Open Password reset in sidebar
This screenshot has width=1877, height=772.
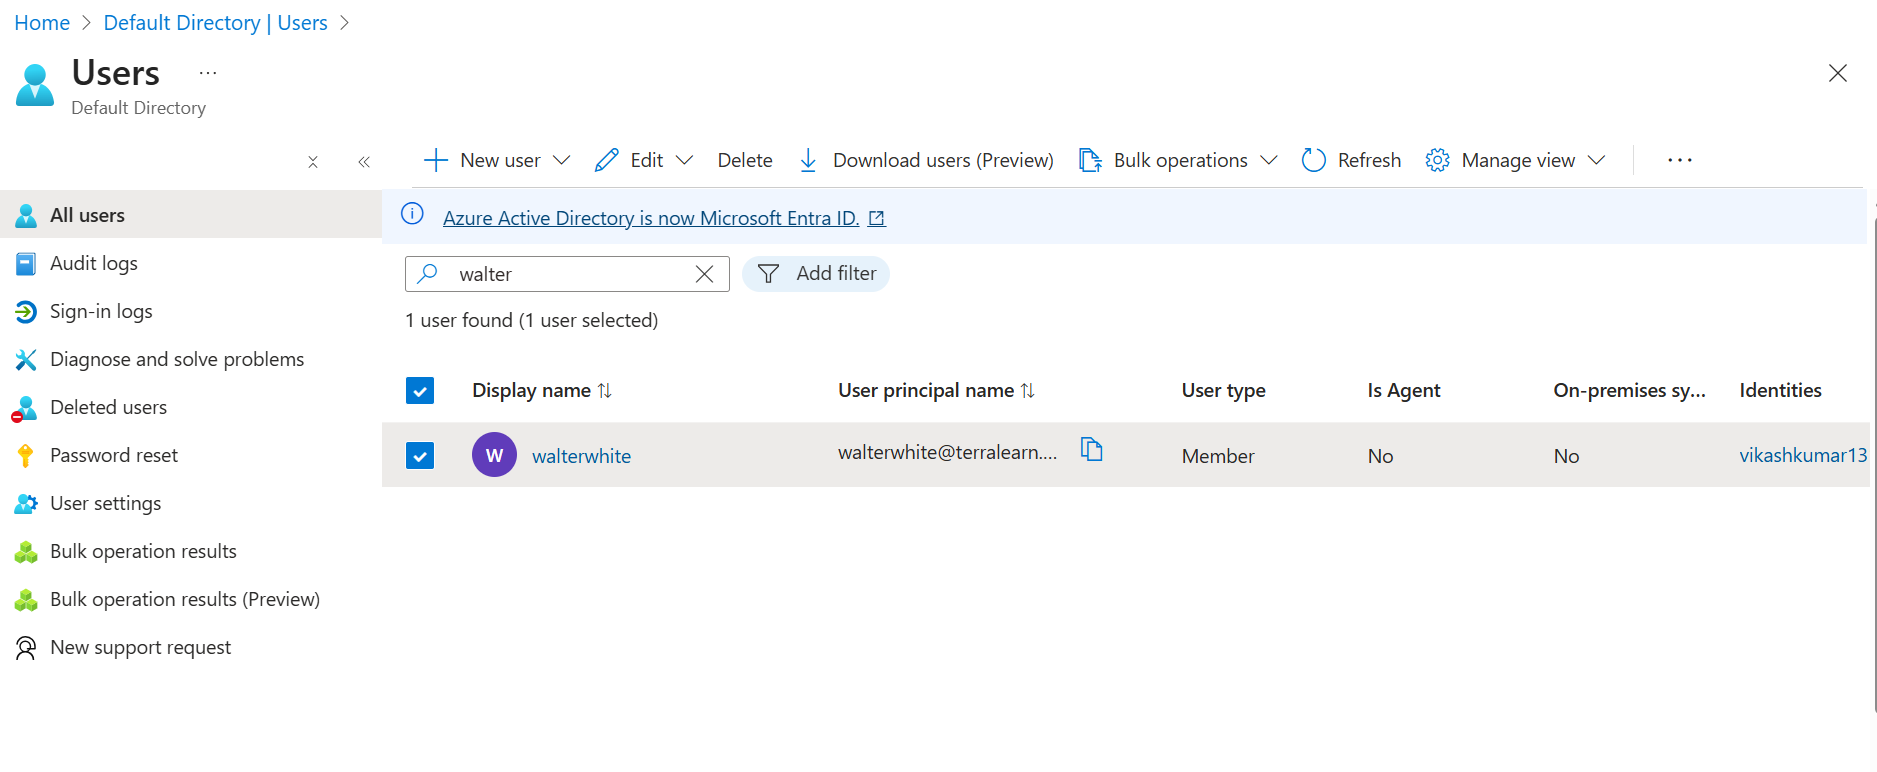tap(114, 455)
